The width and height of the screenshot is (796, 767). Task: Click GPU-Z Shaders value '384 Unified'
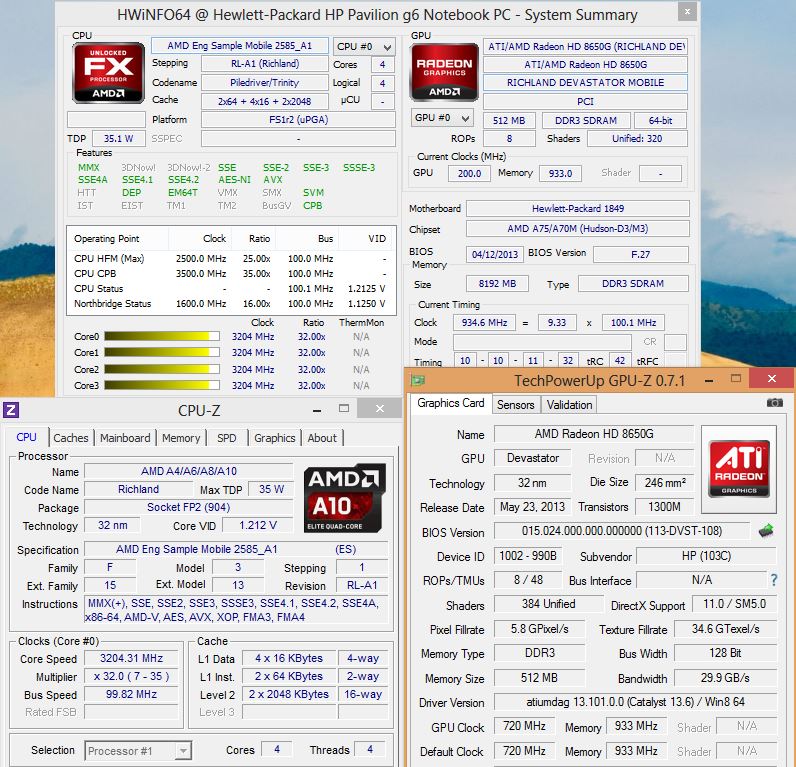pyautogui.click(x=548, y=604)
